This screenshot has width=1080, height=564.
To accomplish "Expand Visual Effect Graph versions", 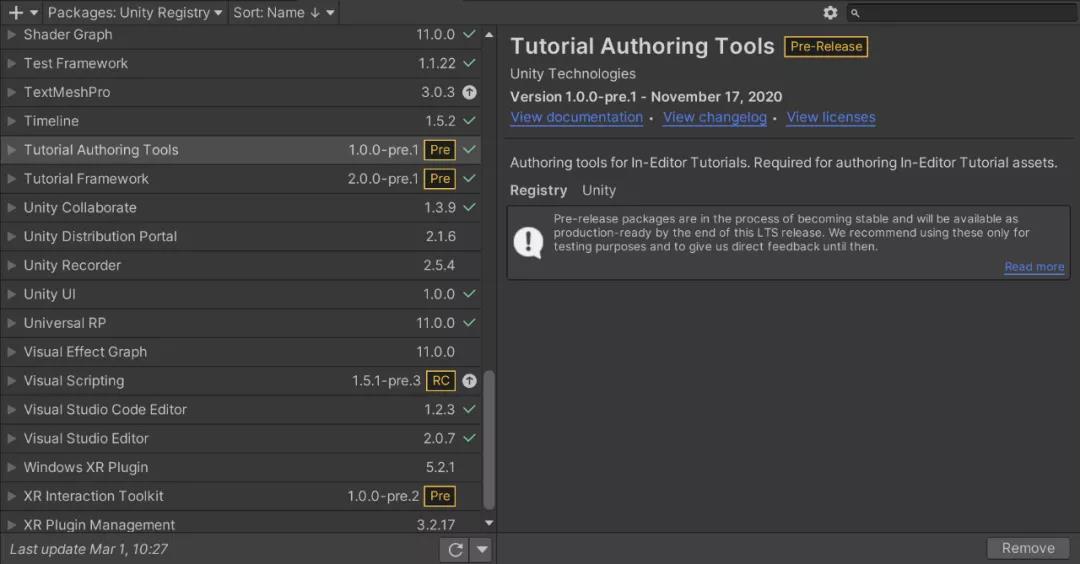I will (12, 352).
